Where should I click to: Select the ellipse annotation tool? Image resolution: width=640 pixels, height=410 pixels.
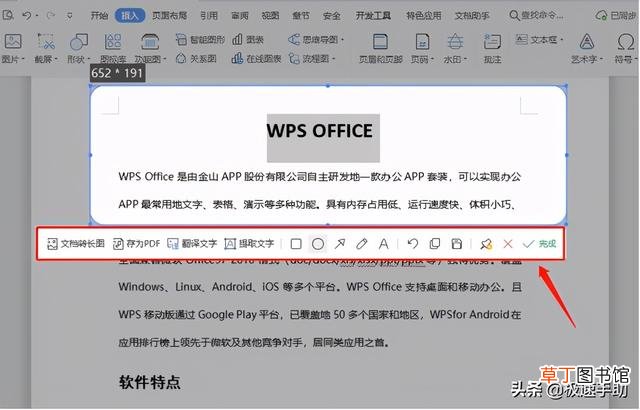click(x=318, y=244)
